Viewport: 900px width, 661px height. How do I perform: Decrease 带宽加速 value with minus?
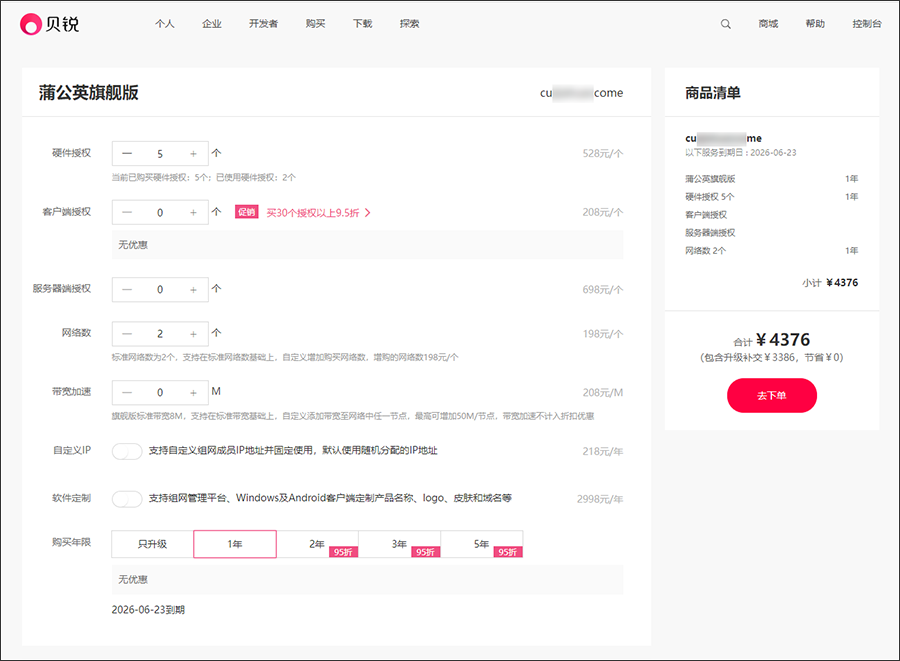tap(127, 392)
